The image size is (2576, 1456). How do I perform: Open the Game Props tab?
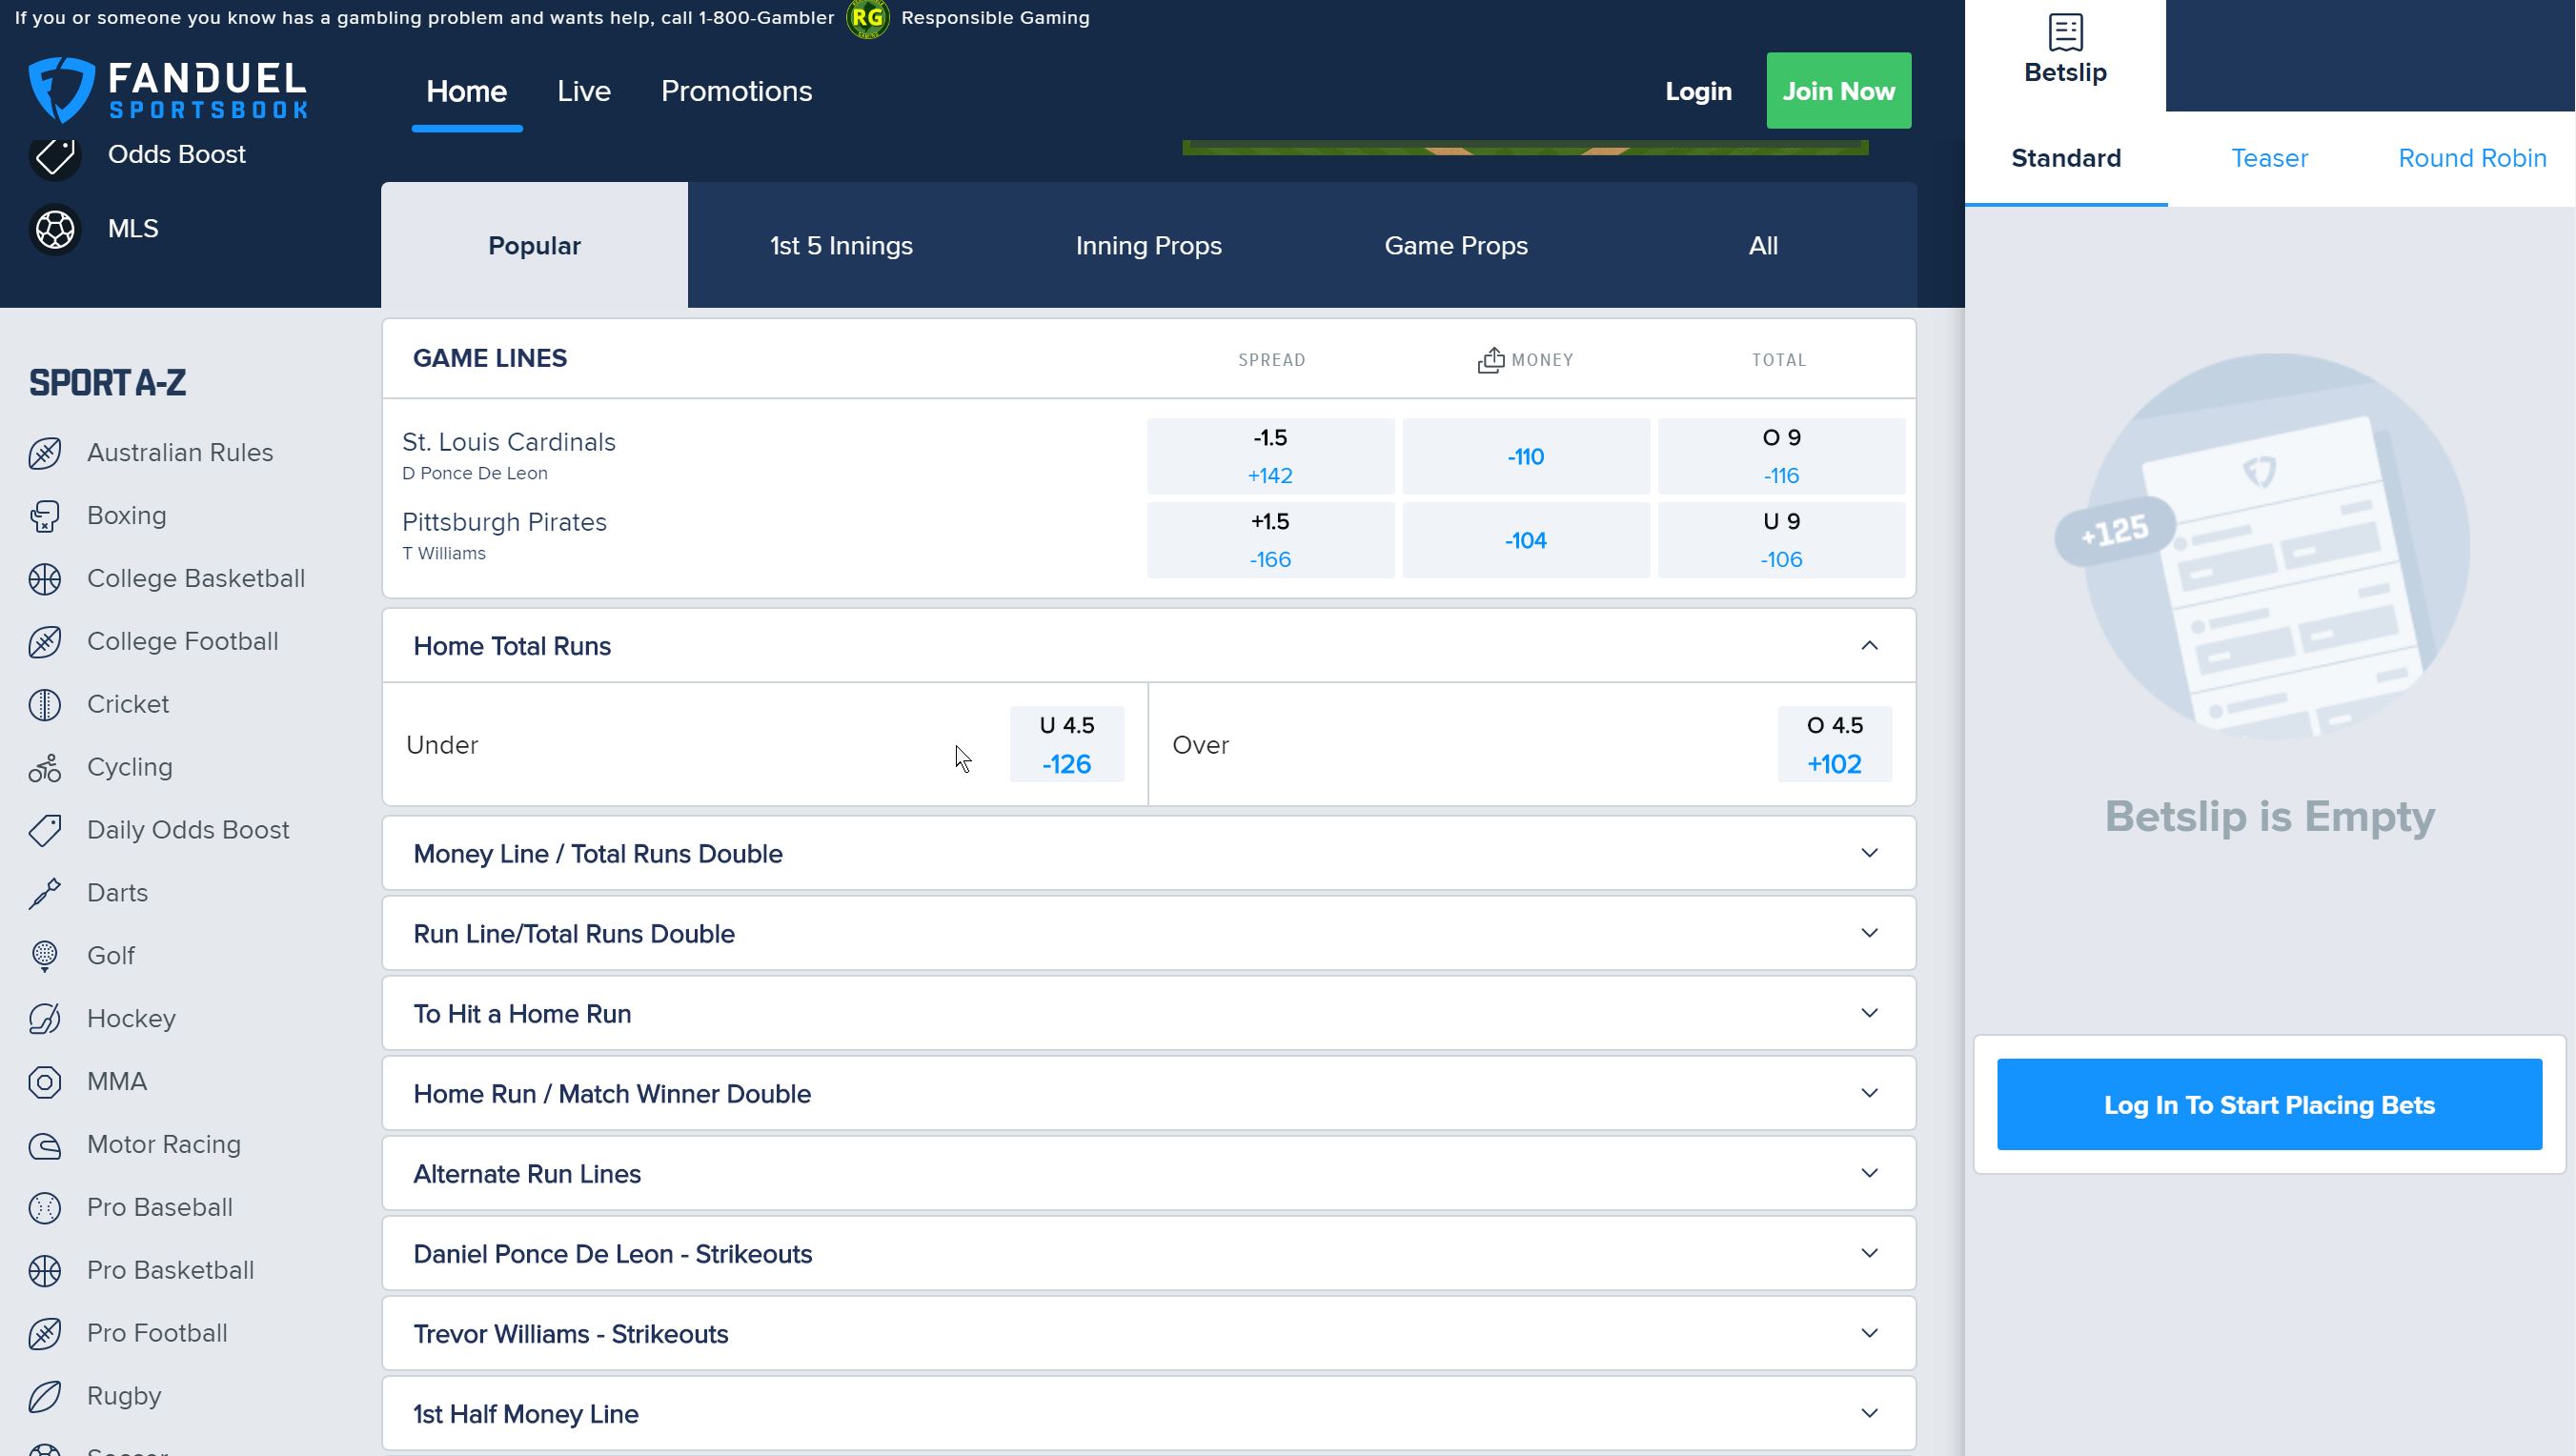pos(1456,245)
